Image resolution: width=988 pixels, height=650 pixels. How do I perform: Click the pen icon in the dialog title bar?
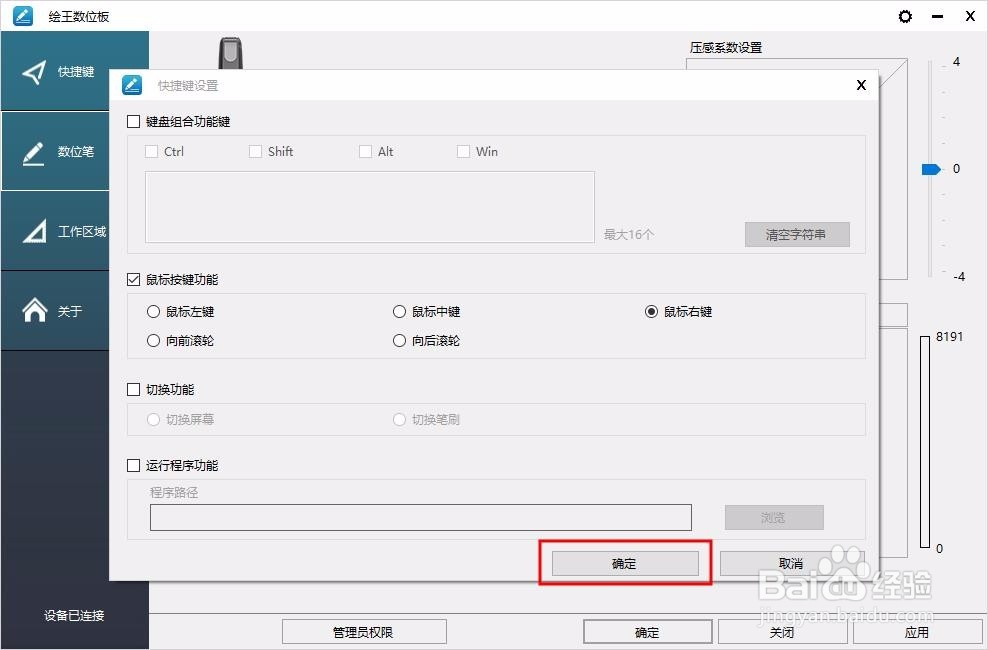click(131, 85)
